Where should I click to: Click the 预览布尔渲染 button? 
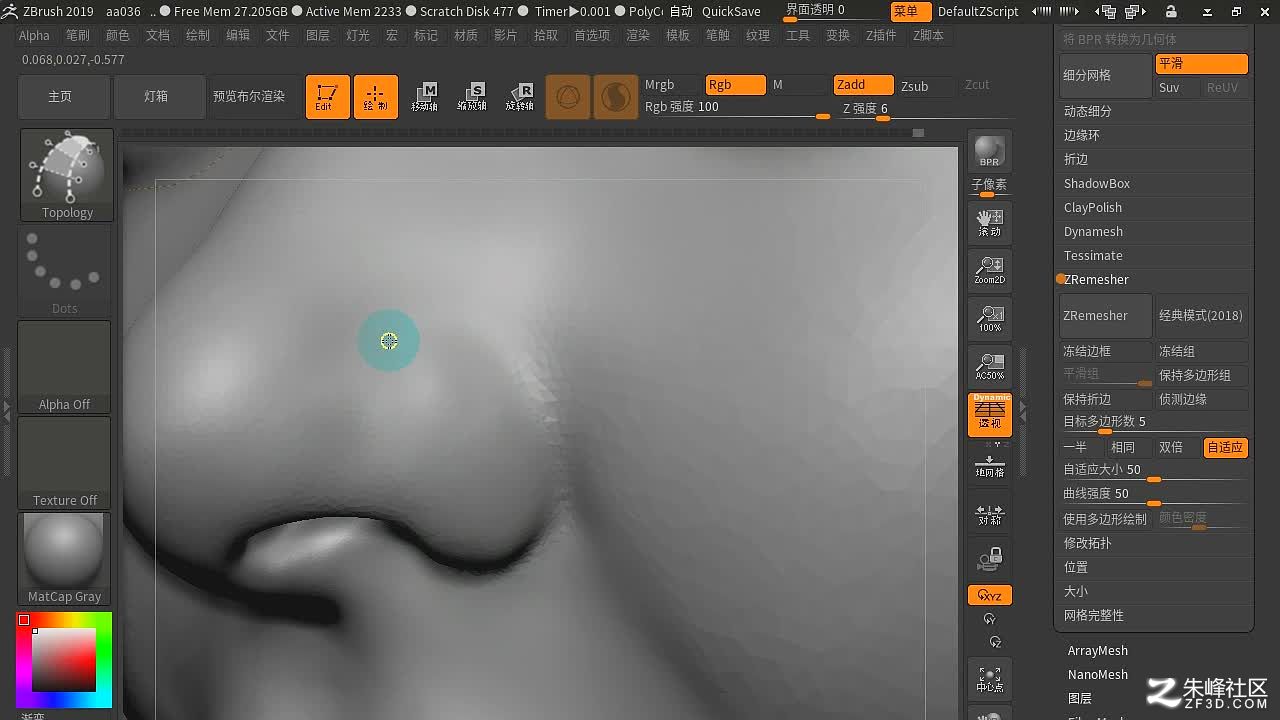pos(249,97)
